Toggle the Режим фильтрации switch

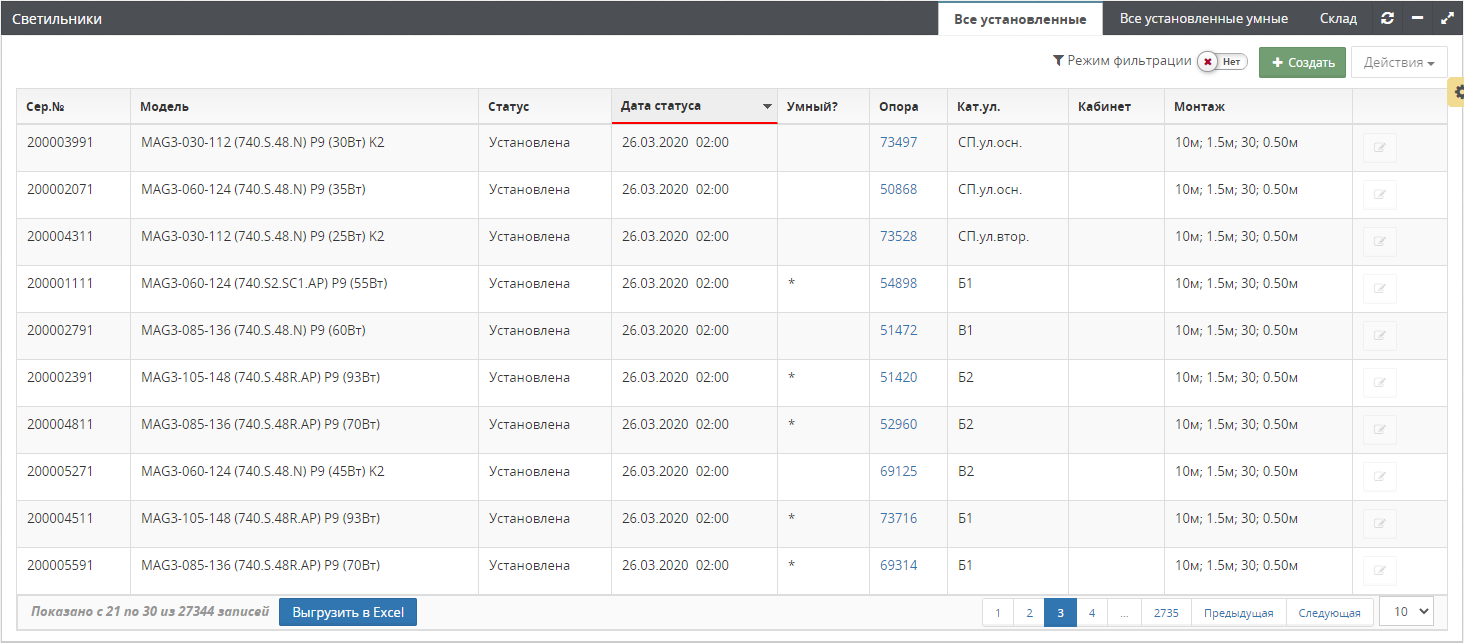(1222, 62)
